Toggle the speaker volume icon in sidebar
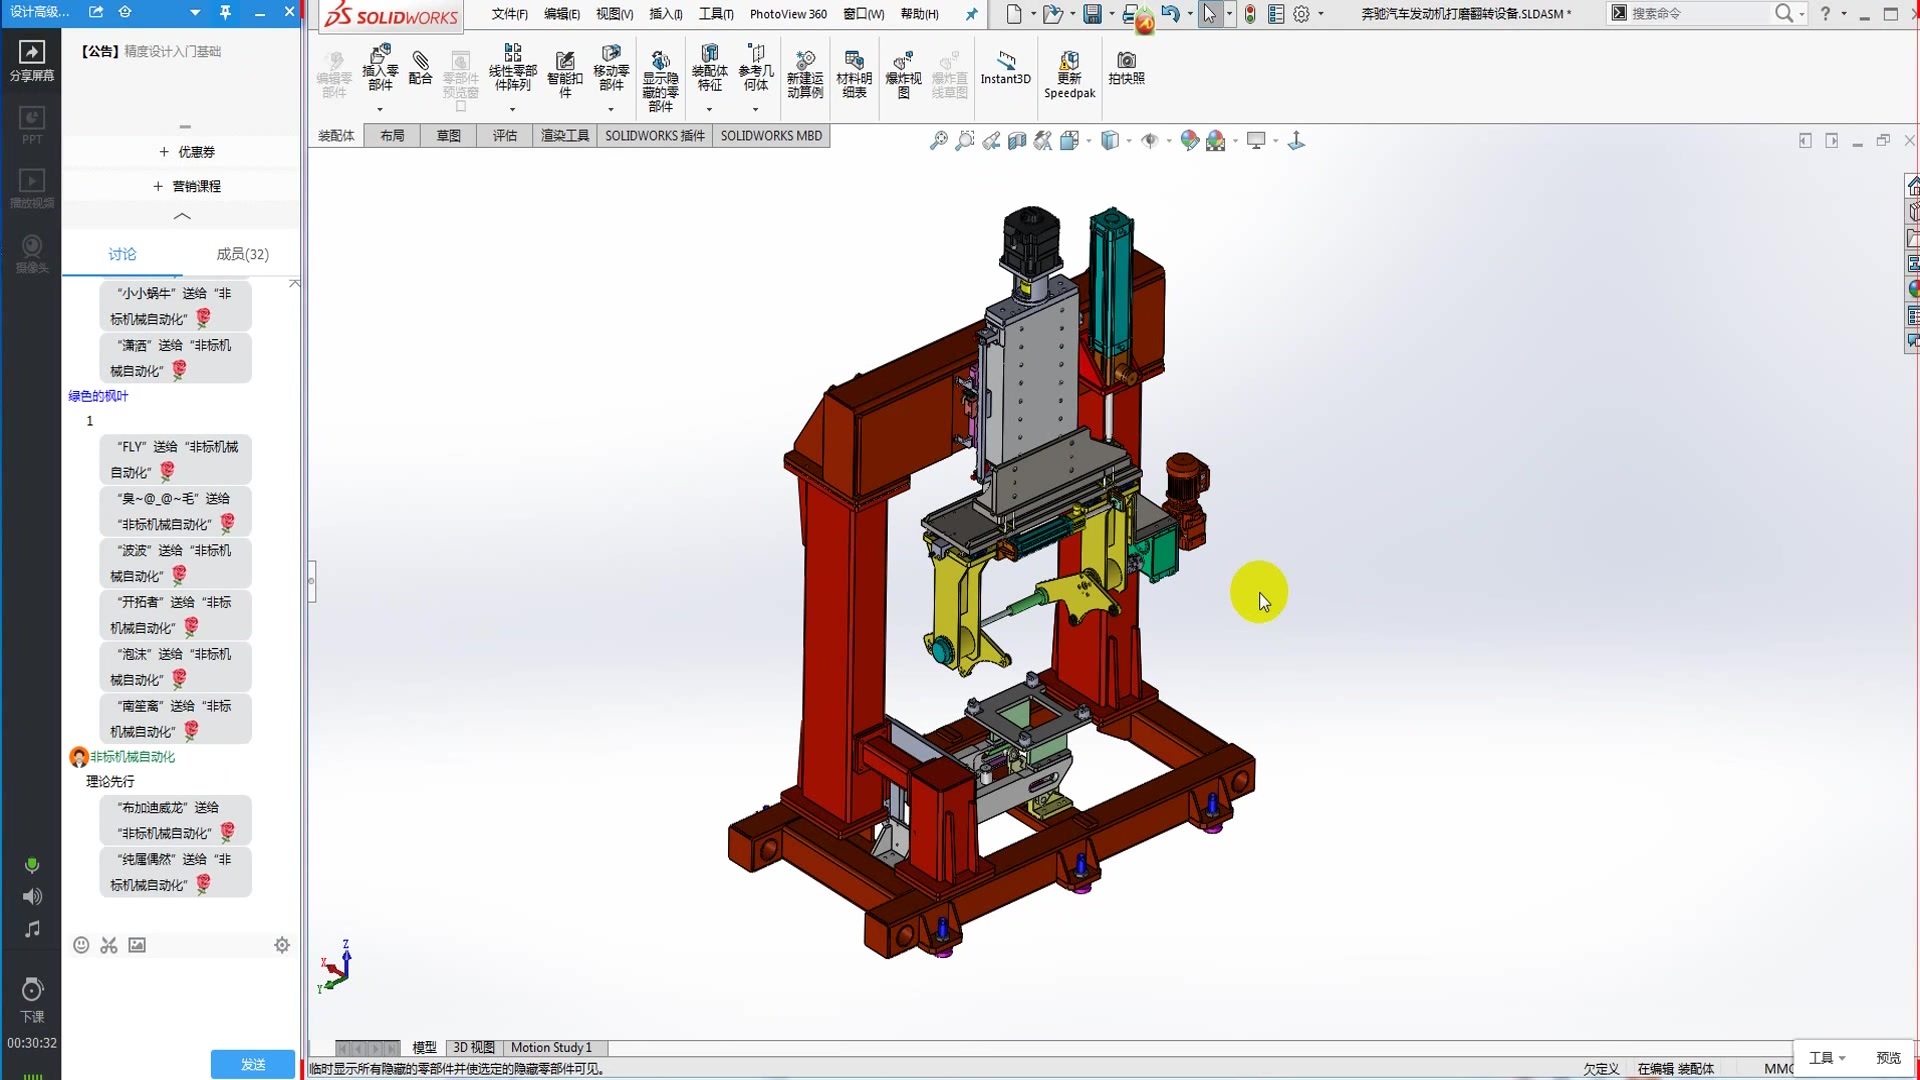 click(32, 897)
